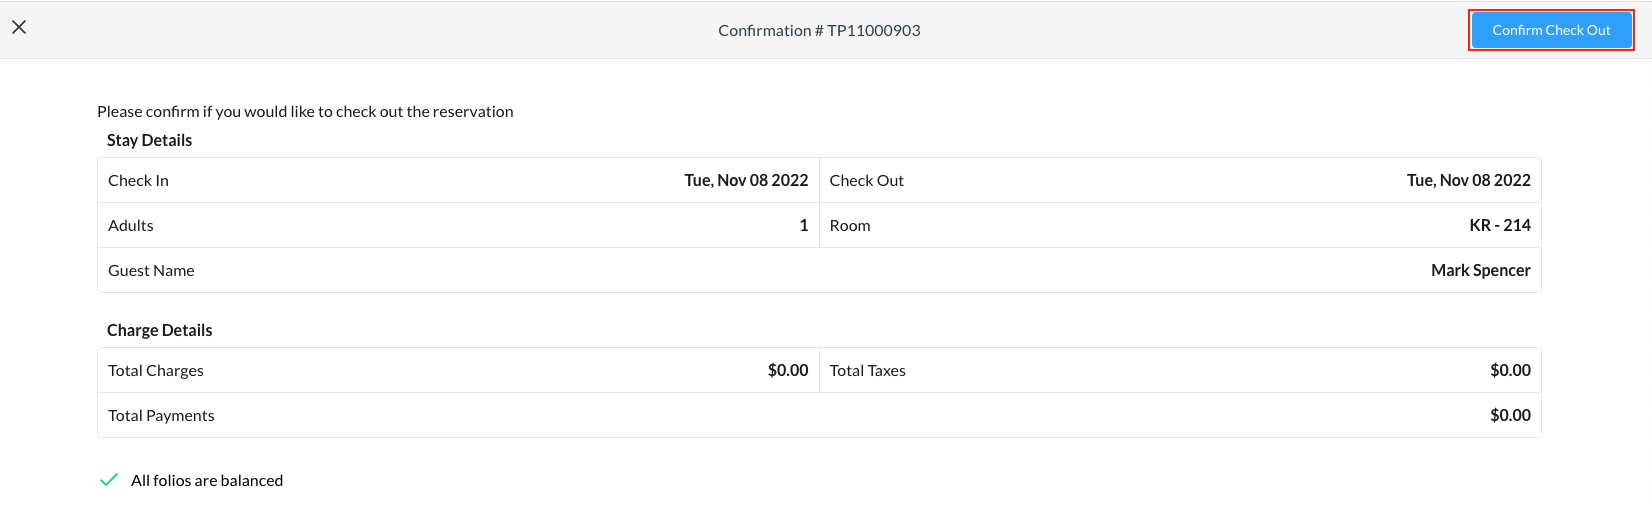Screen dimensions: 1652x512
Task: Close the check-out confirmation dialog
Action: 19,28
